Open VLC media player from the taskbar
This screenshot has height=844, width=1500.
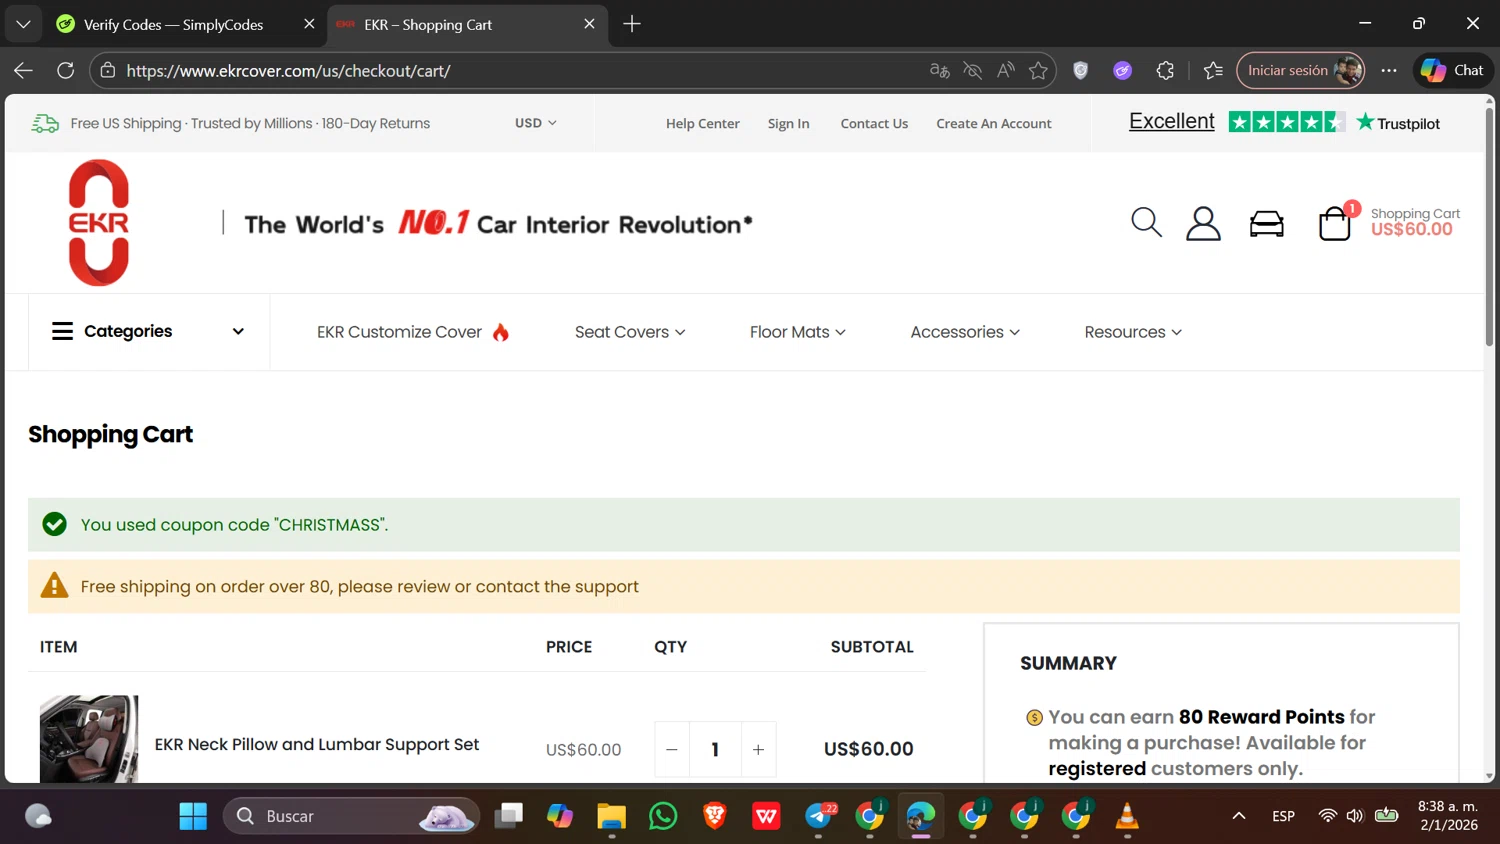point(1127,816)
